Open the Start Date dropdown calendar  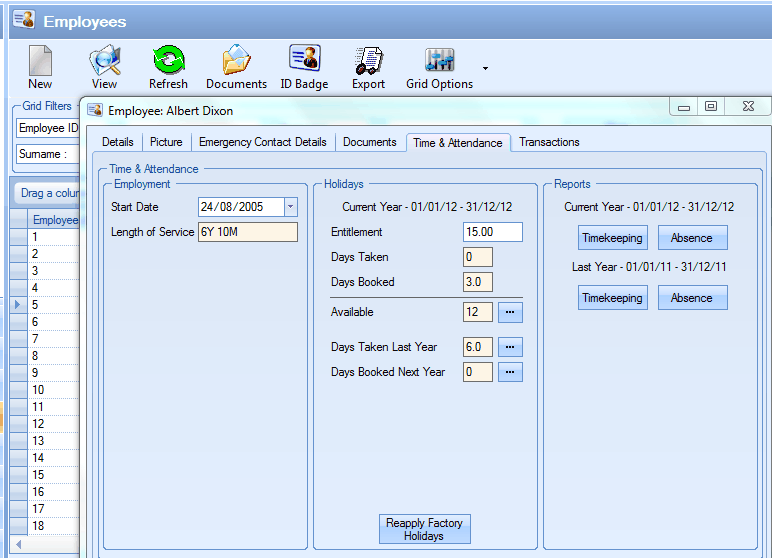pyautogui.click(x=290, y=207)
